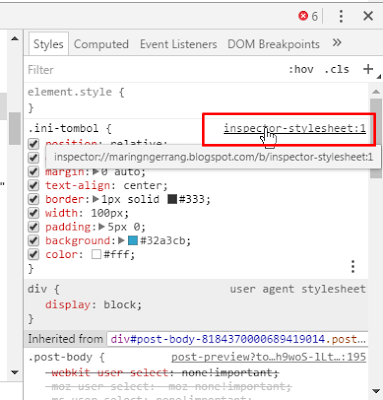Click the left pane scroll-up arrow
This screenshot has width=383, height=400.
(x=15, y=39)
